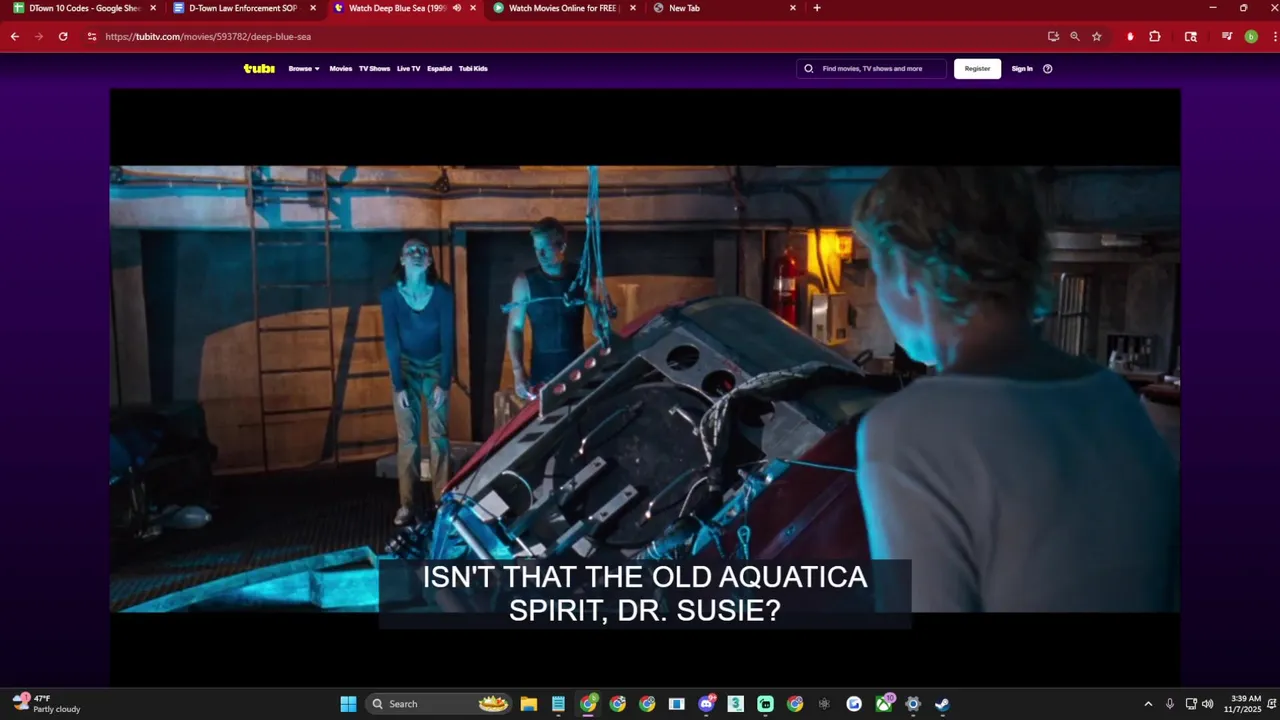Mute the Deep Blue Sea tab audio icon
Viewport: 1280px width, 720px height.
point(457,8)
